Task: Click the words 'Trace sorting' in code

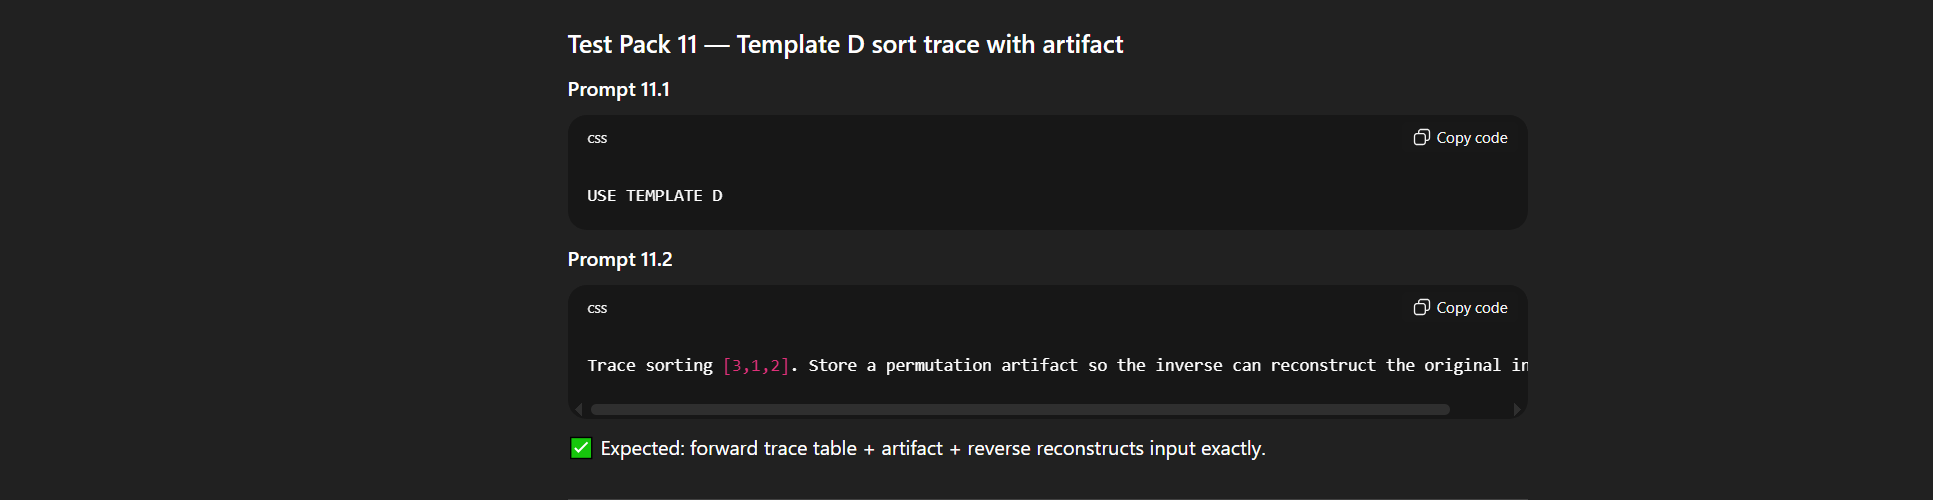Action: coord(650,365)
